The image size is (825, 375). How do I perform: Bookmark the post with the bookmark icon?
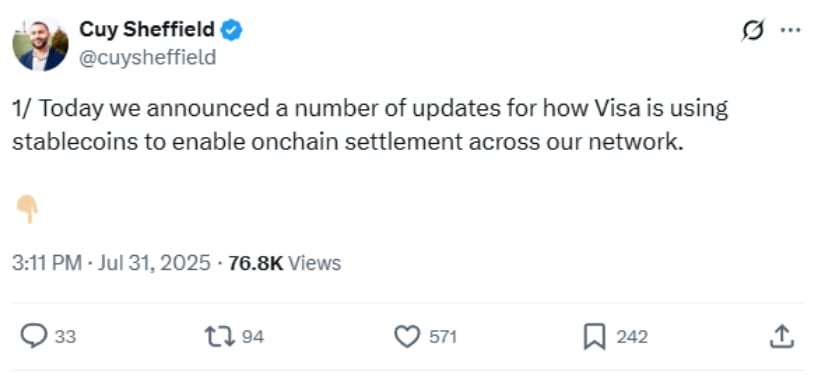[x=595, y=337]
